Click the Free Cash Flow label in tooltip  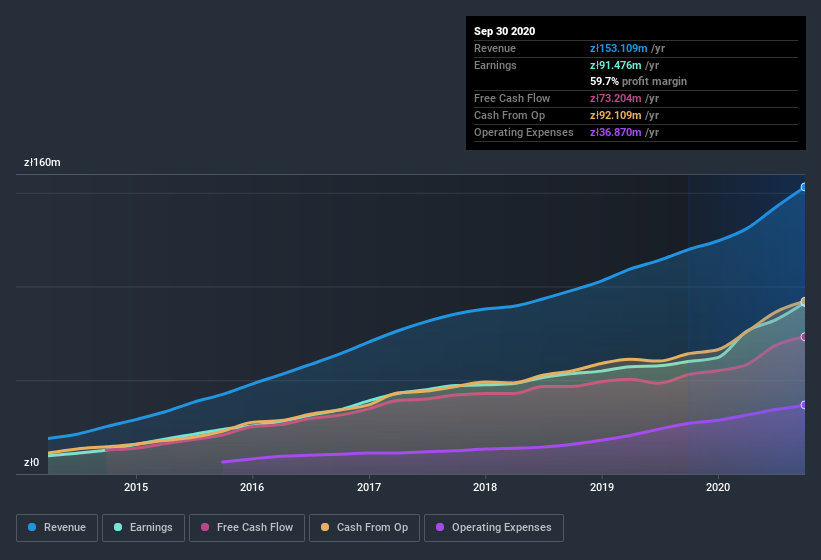click(x=512, y=98)
